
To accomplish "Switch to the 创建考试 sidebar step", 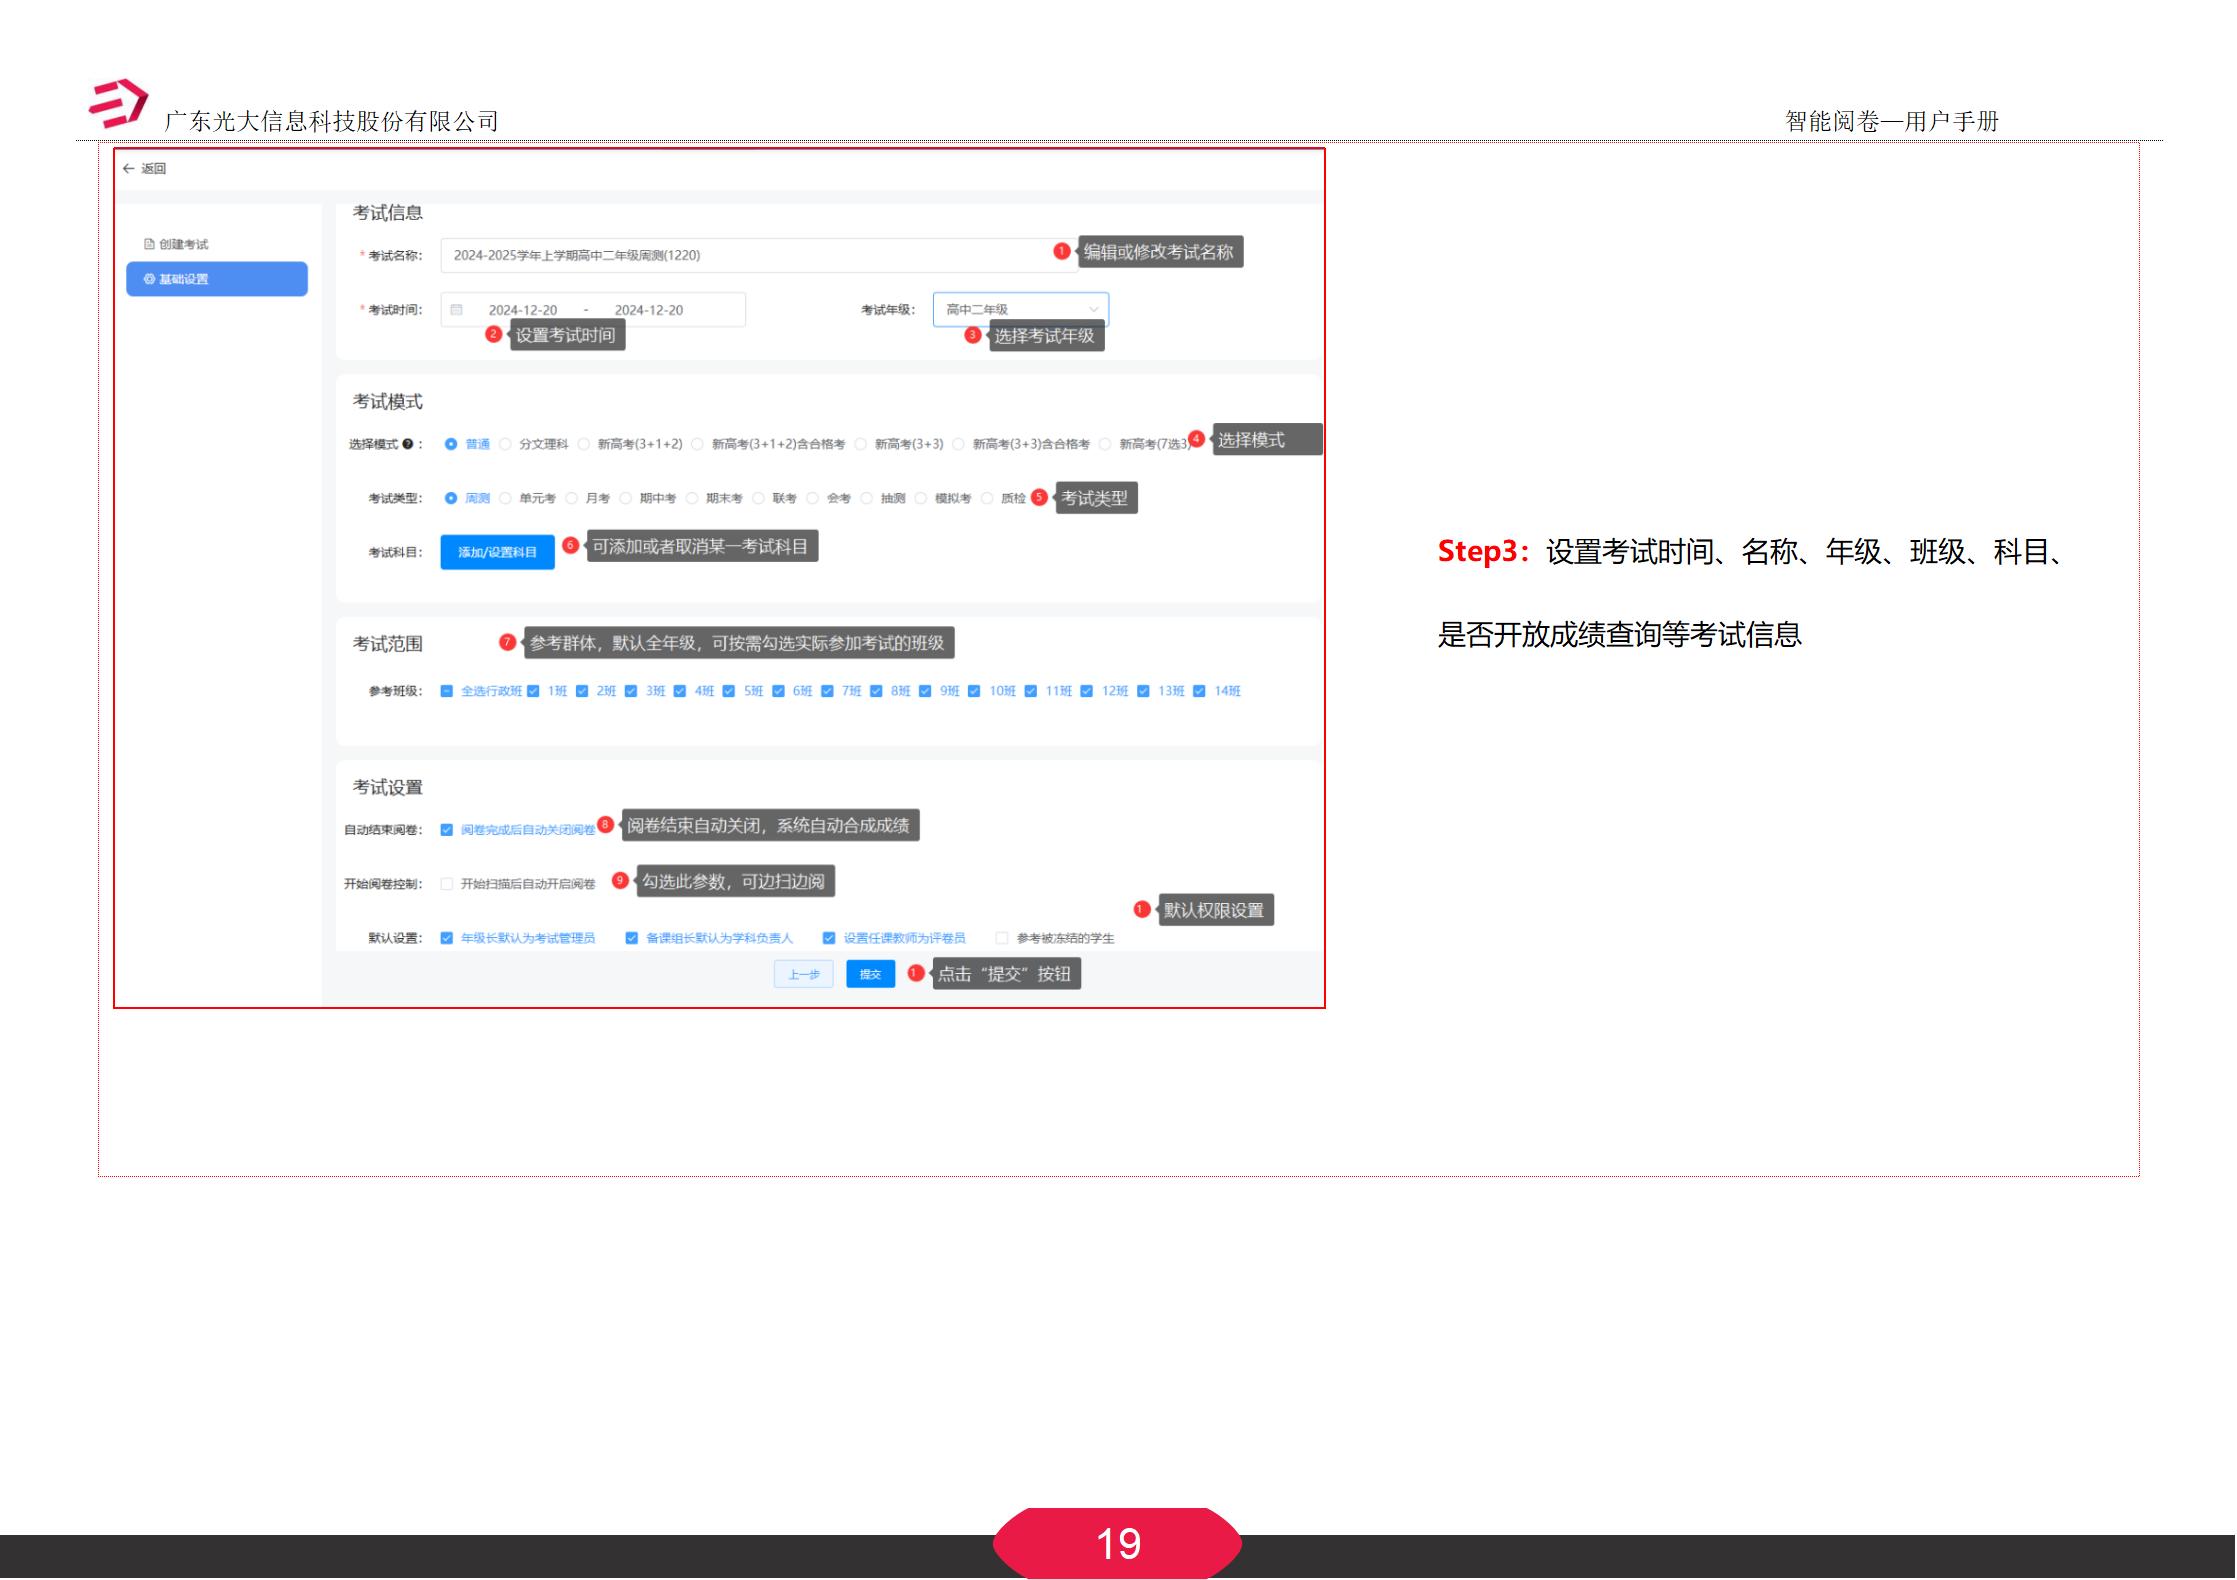I will click(x=185, y=243).
